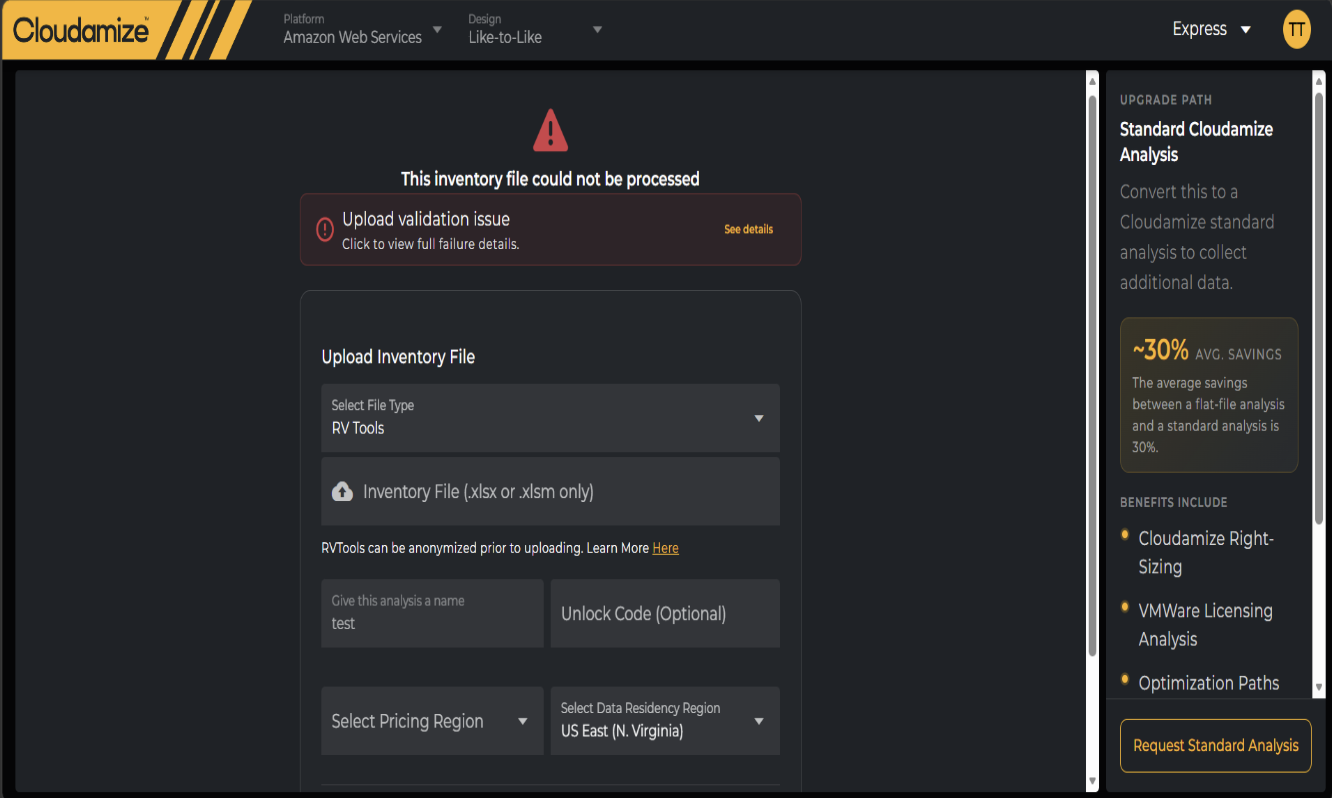This screenshot has height=798, width=1332.
Task: Expand the Select File Type dropdown
Action: pyautogui.click(x=550, y=418)
